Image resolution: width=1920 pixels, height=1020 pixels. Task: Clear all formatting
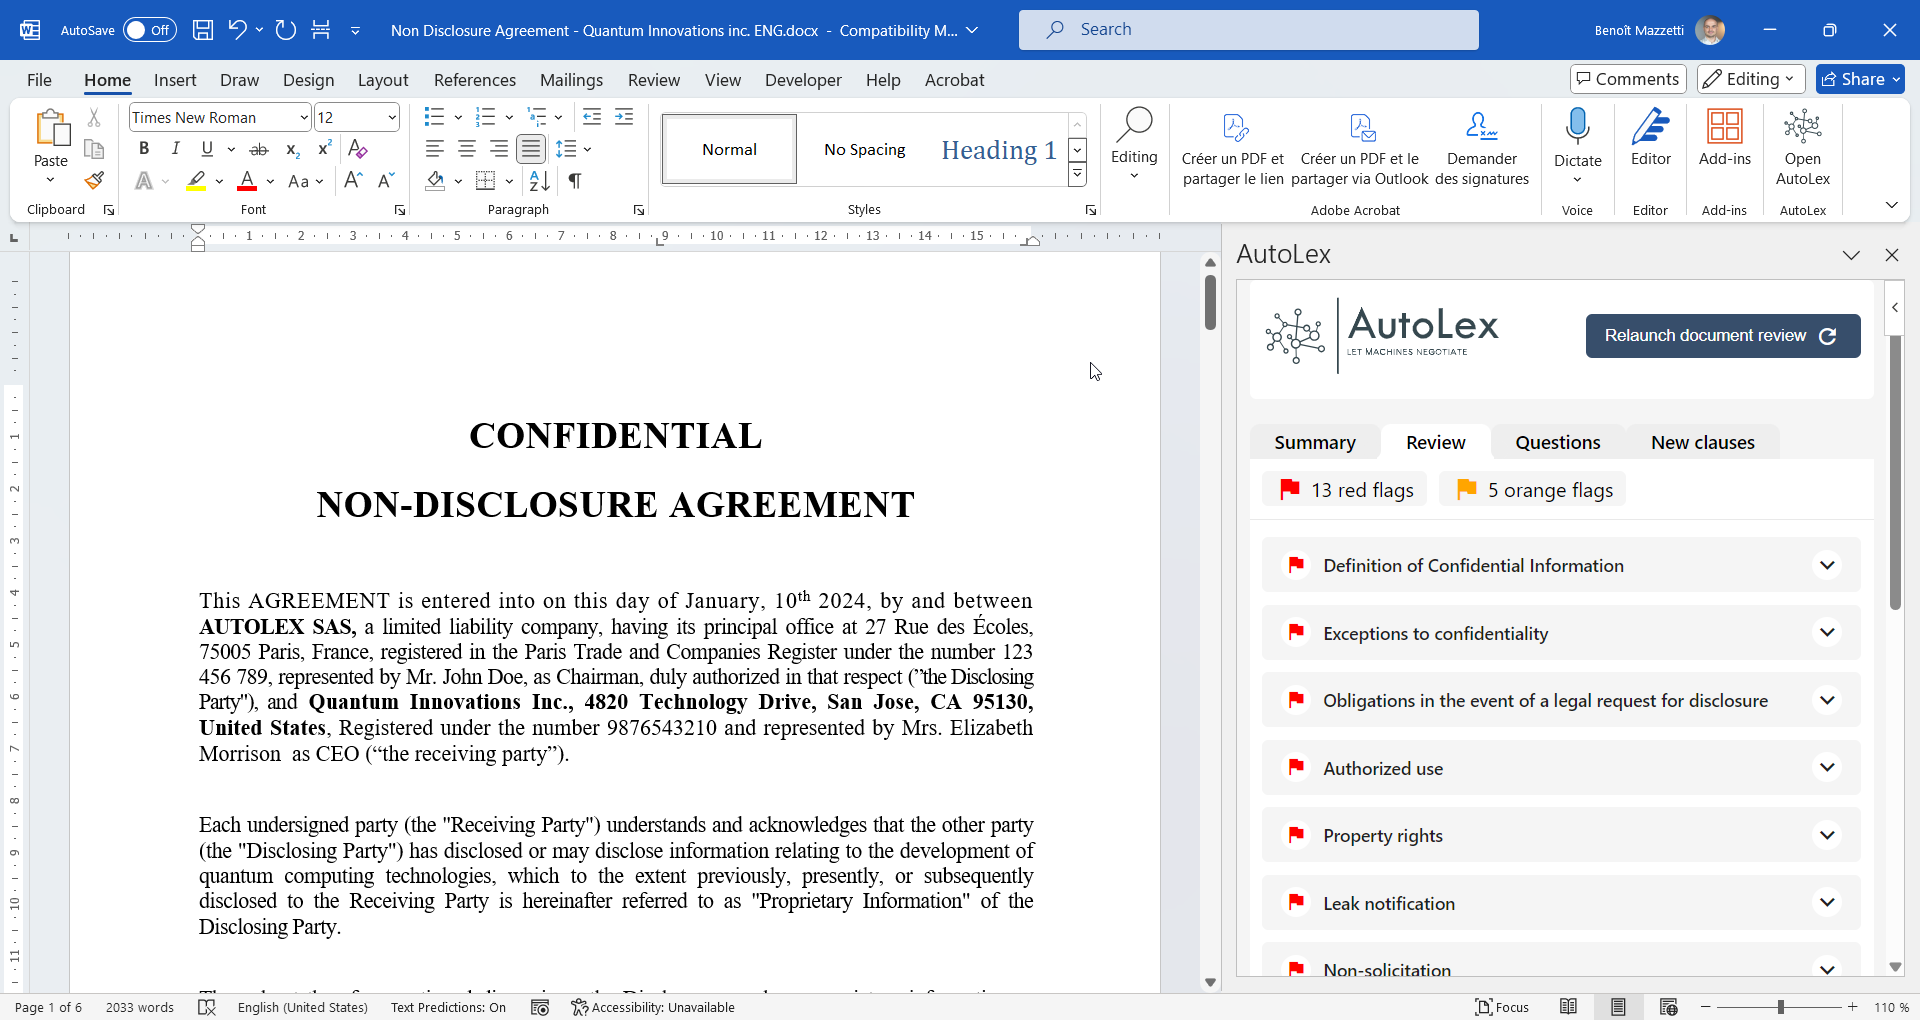pyautogui.click(x=357, y=149)
